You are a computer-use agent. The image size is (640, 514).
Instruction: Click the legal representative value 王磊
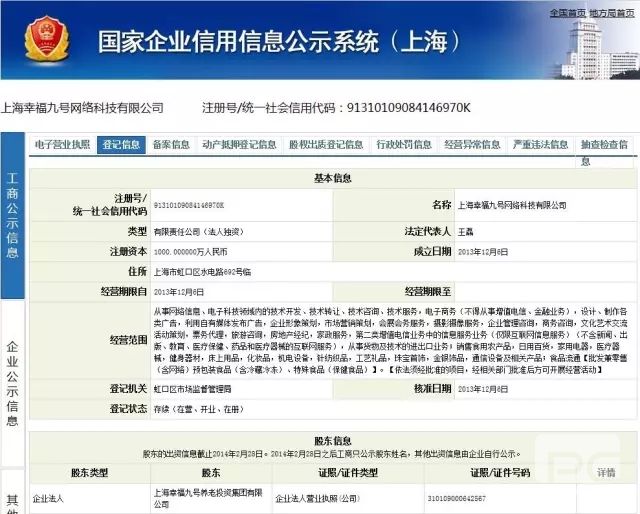pyautogui.click(x=465, y=232)
